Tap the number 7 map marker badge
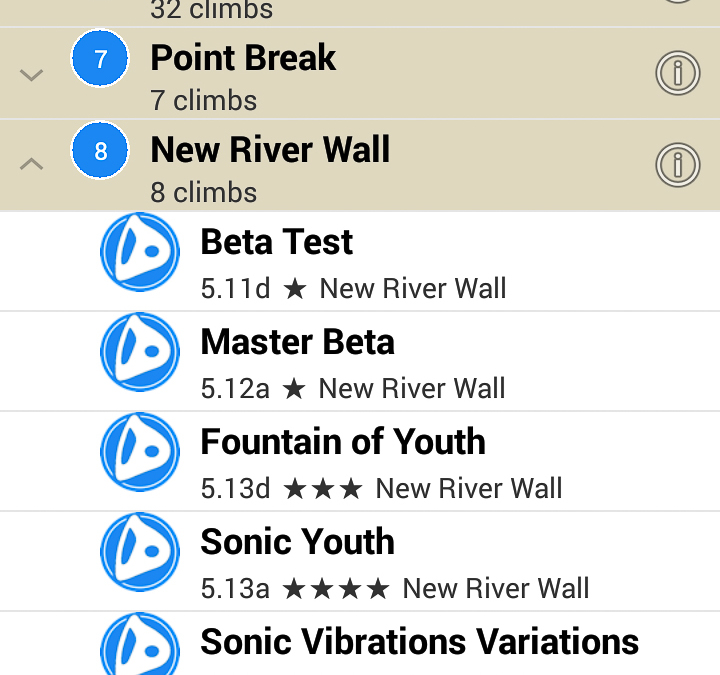Viewport: 720px width, 675px height. [x=100, y=60]
